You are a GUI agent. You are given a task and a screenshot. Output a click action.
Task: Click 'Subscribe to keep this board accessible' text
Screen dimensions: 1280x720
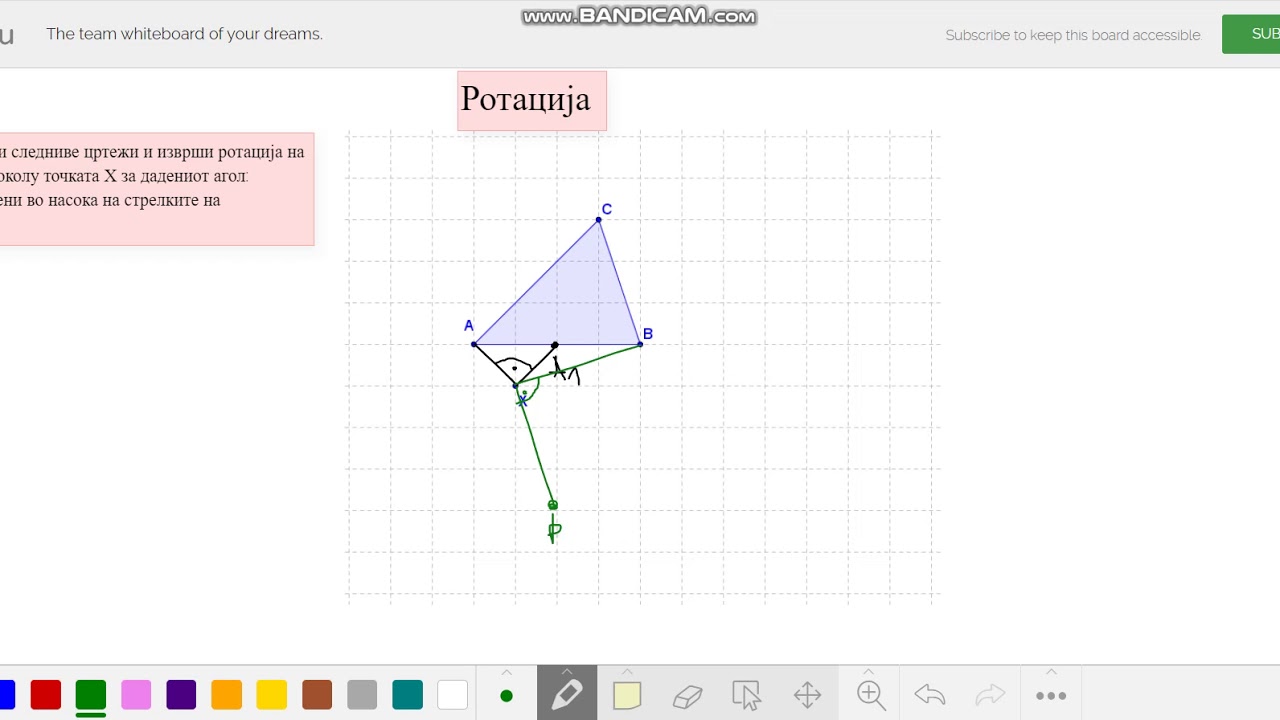tap(1073, 35)
